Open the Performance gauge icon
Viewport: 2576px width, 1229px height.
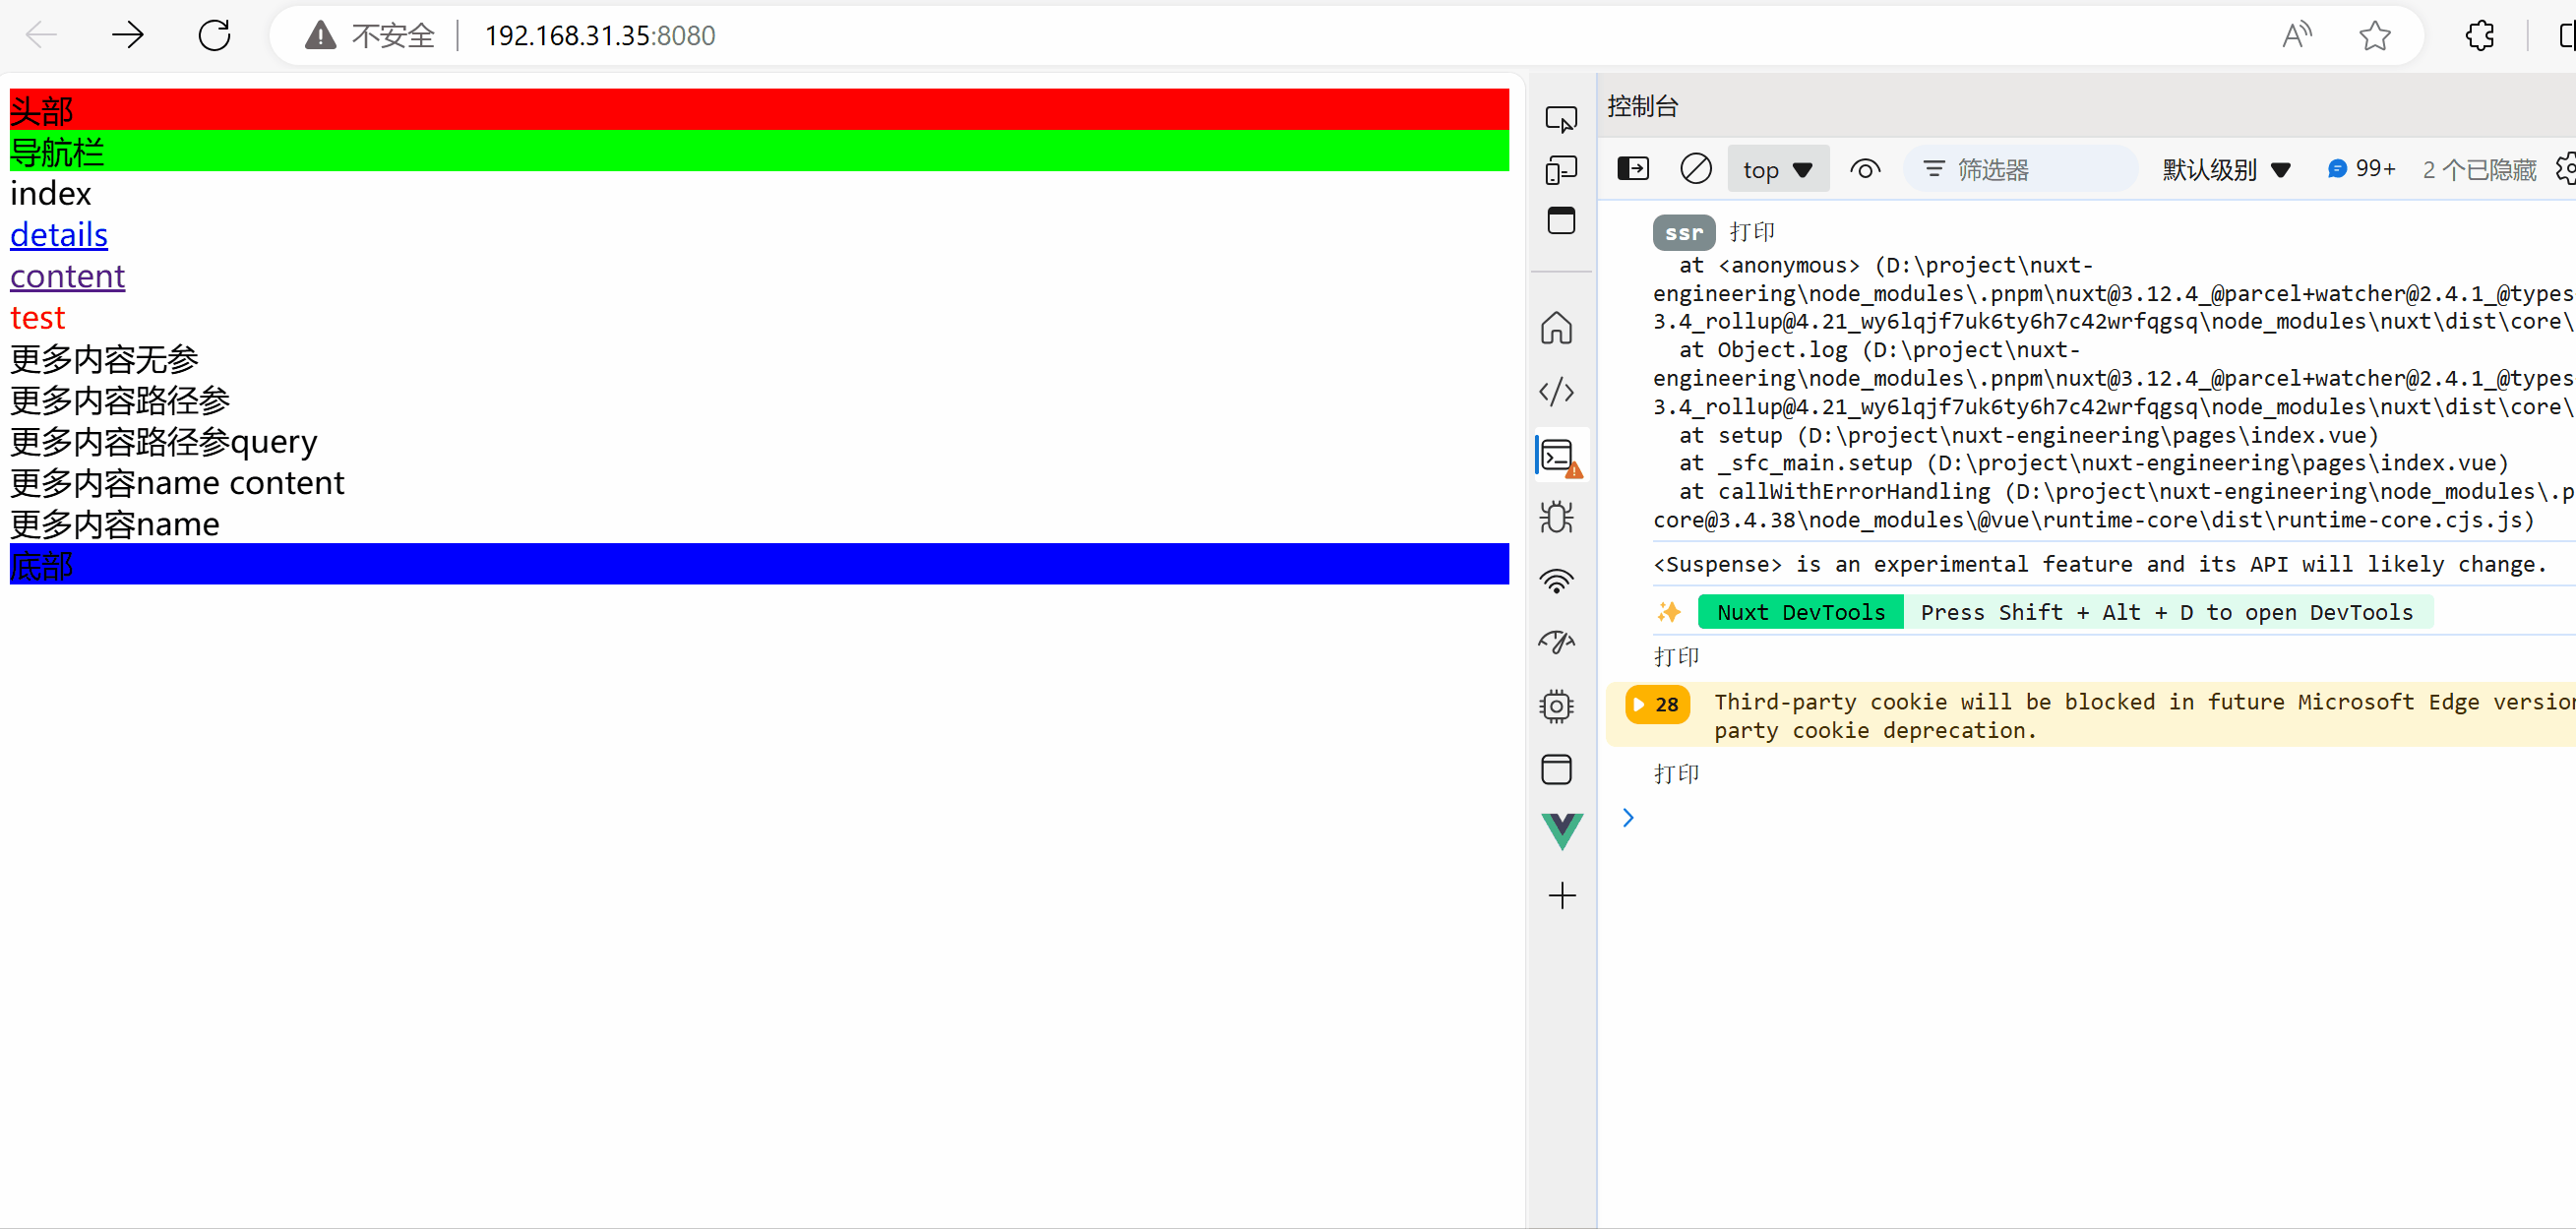click(x=1557, y=643)
